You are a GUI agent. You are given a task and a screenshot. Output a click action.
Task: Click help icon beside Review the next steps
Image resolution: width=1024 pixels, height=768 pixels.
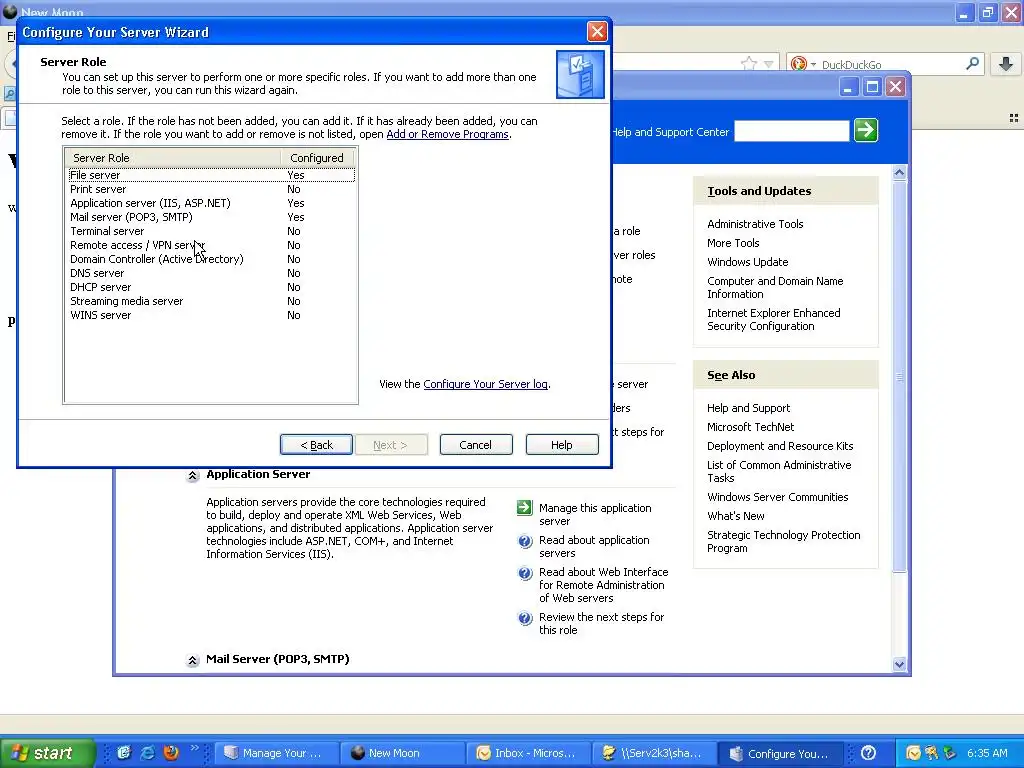click(524, 618)
